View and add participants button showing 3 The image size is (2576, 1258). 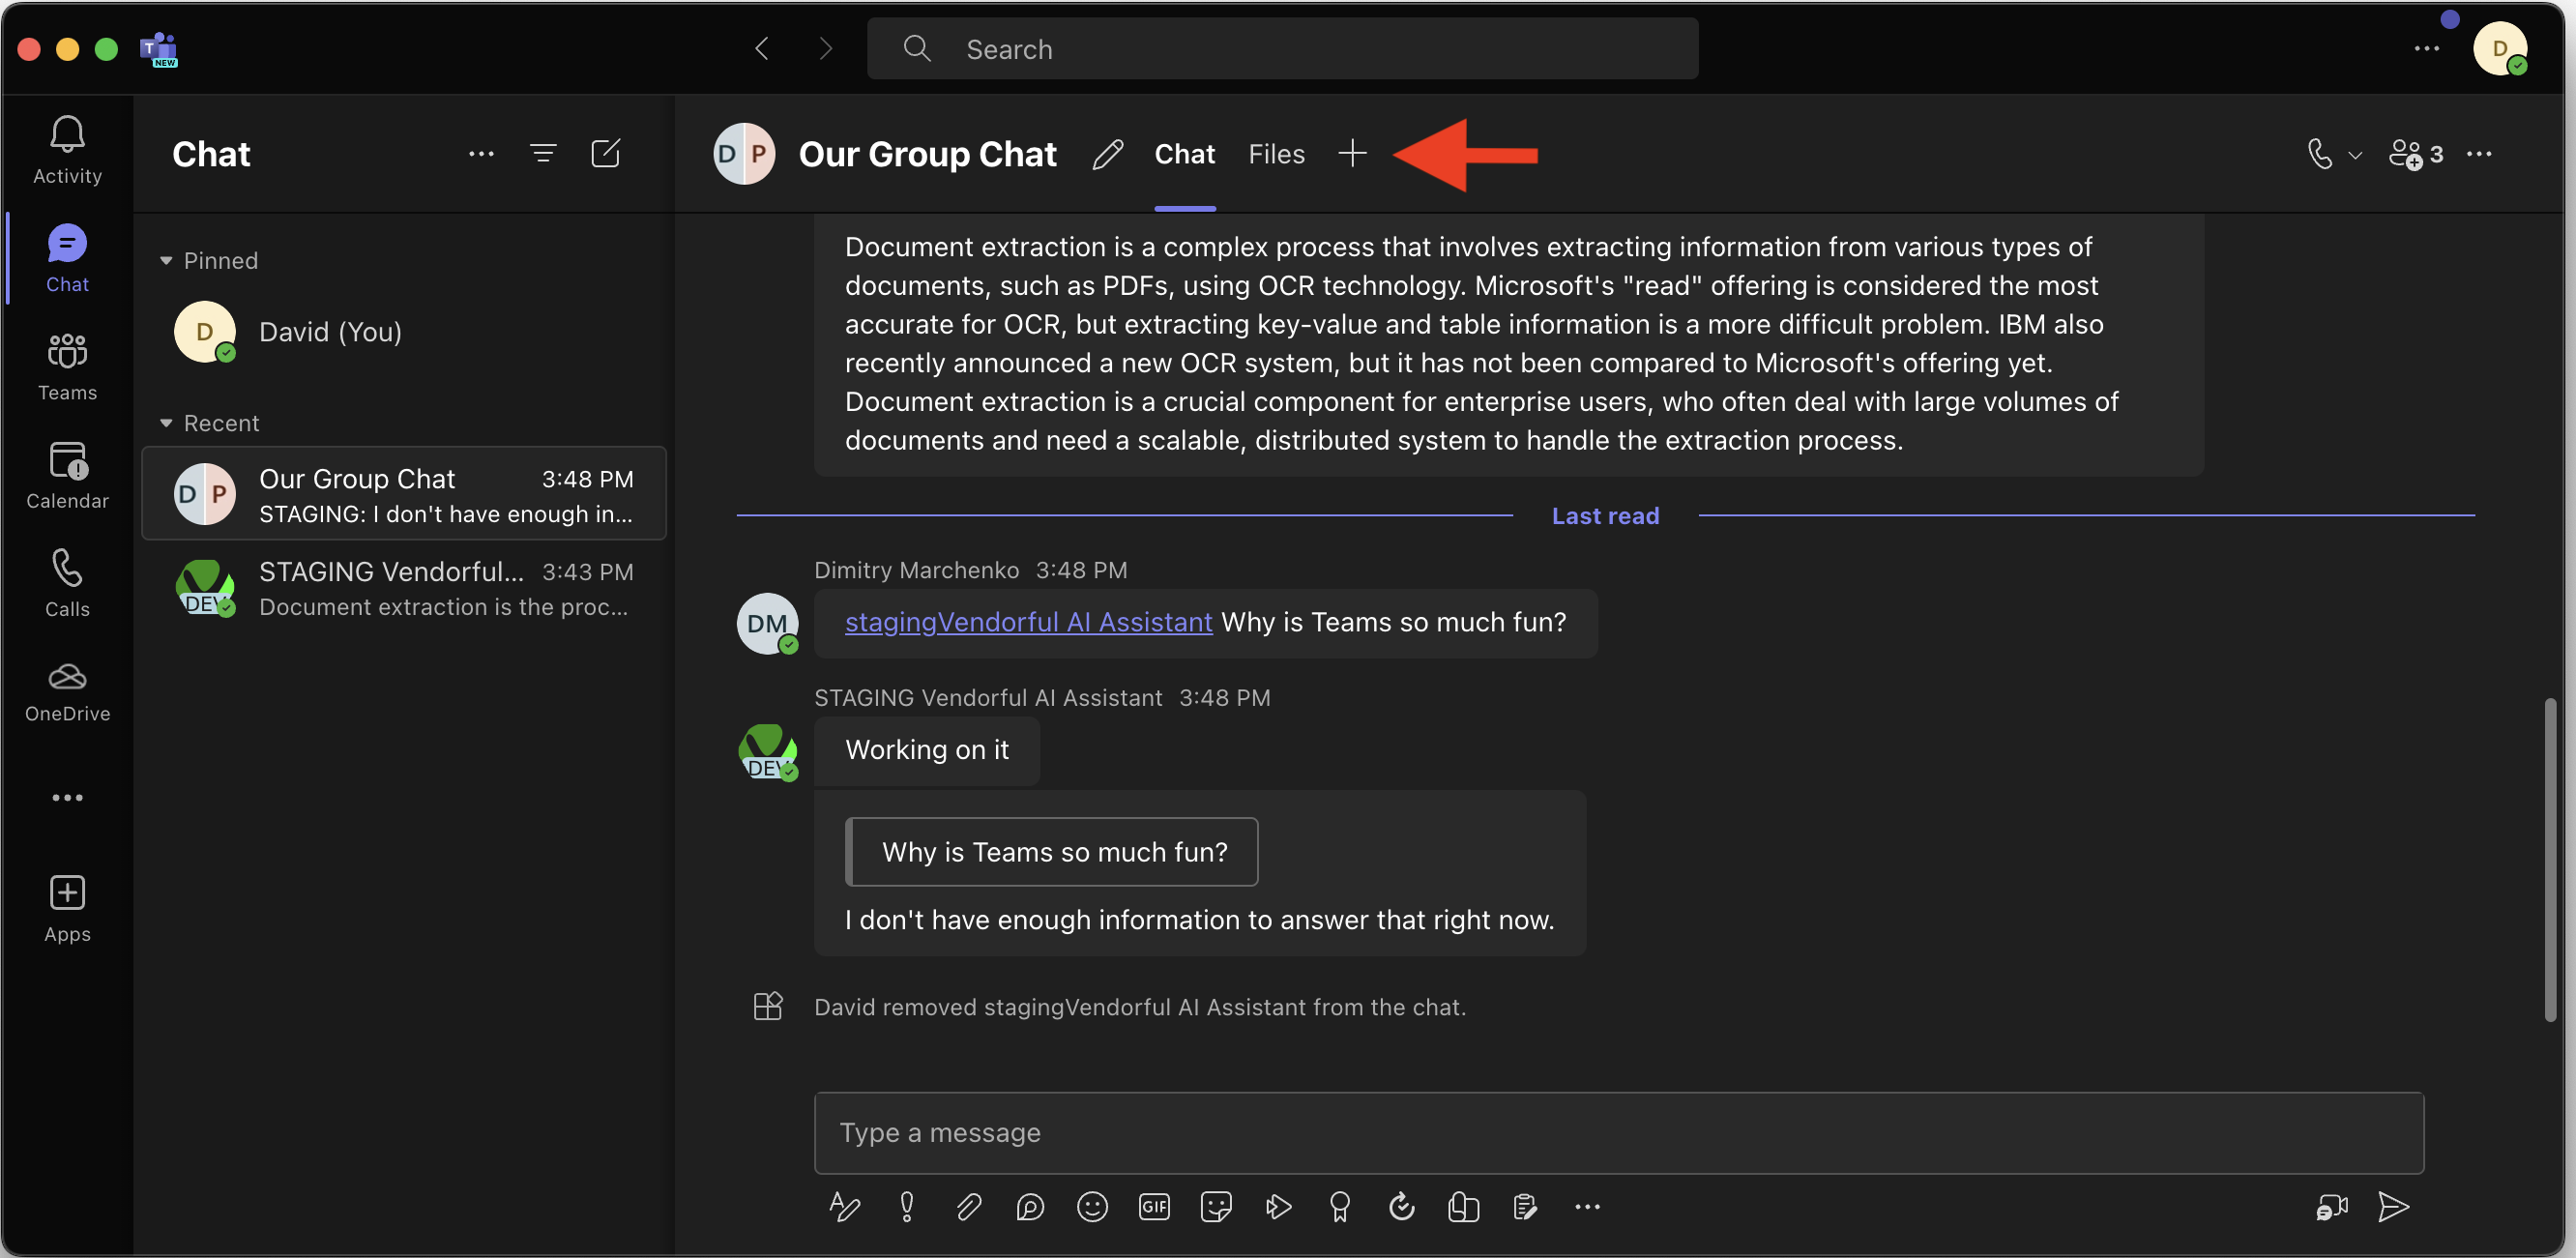(x=2415, y=154)
